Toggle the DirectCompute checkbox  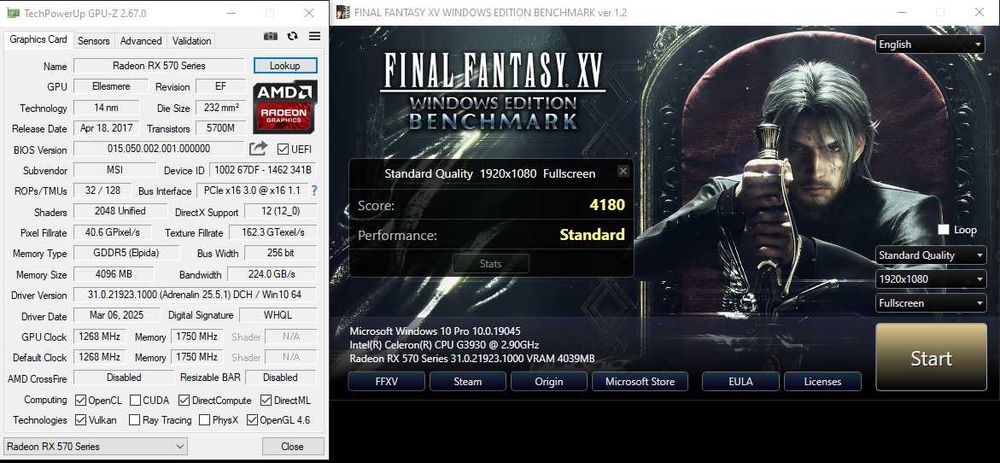click(184, 401)
